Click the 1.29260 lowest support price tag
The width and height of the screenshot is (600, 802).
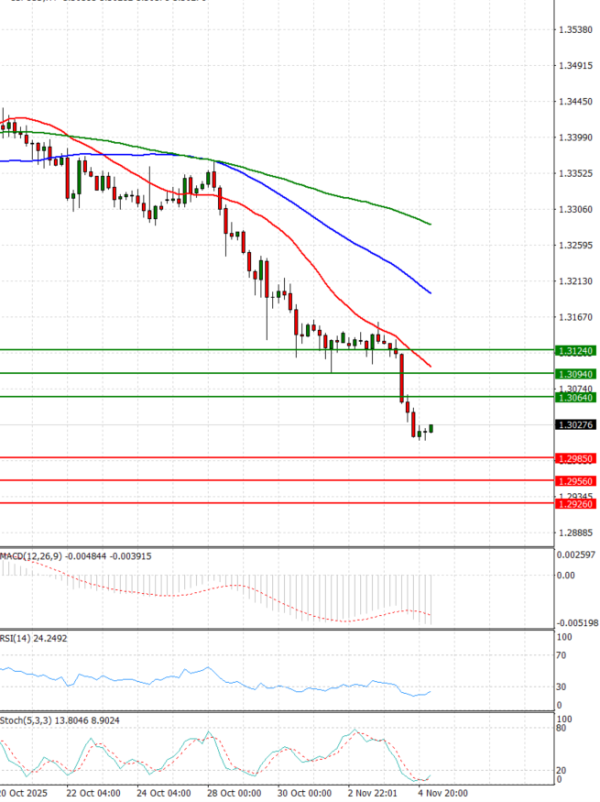pyautogui.click(x=574, y=504)
